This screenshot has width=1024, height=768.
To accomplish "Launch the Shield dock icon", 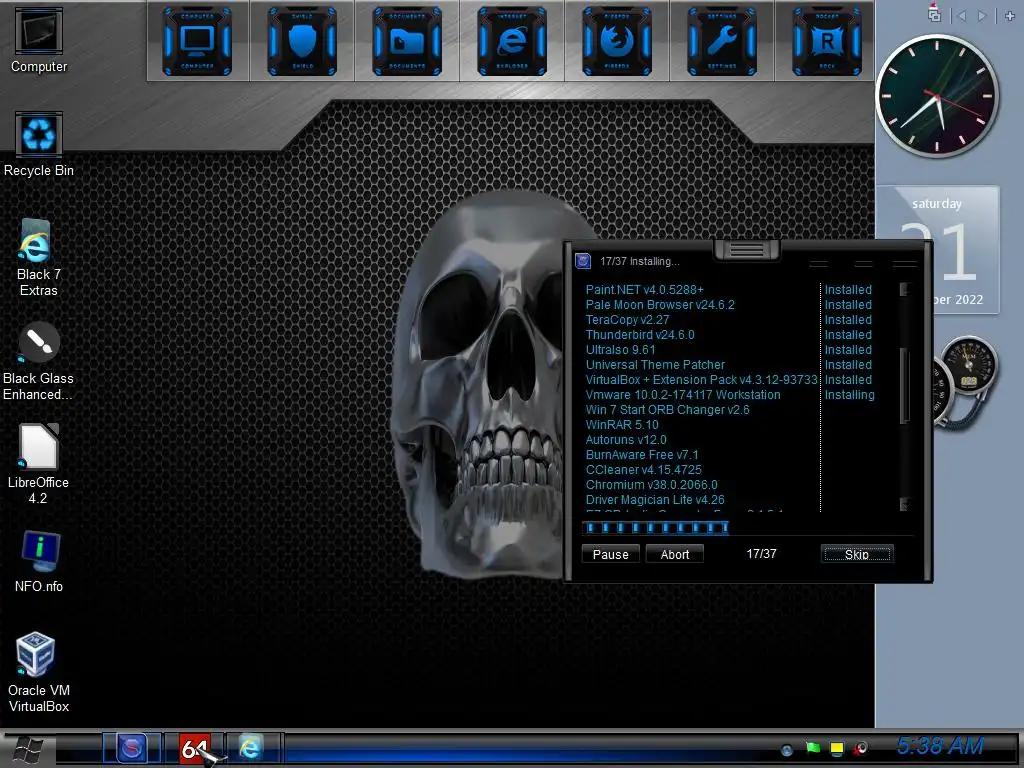I will coord(302,41).
